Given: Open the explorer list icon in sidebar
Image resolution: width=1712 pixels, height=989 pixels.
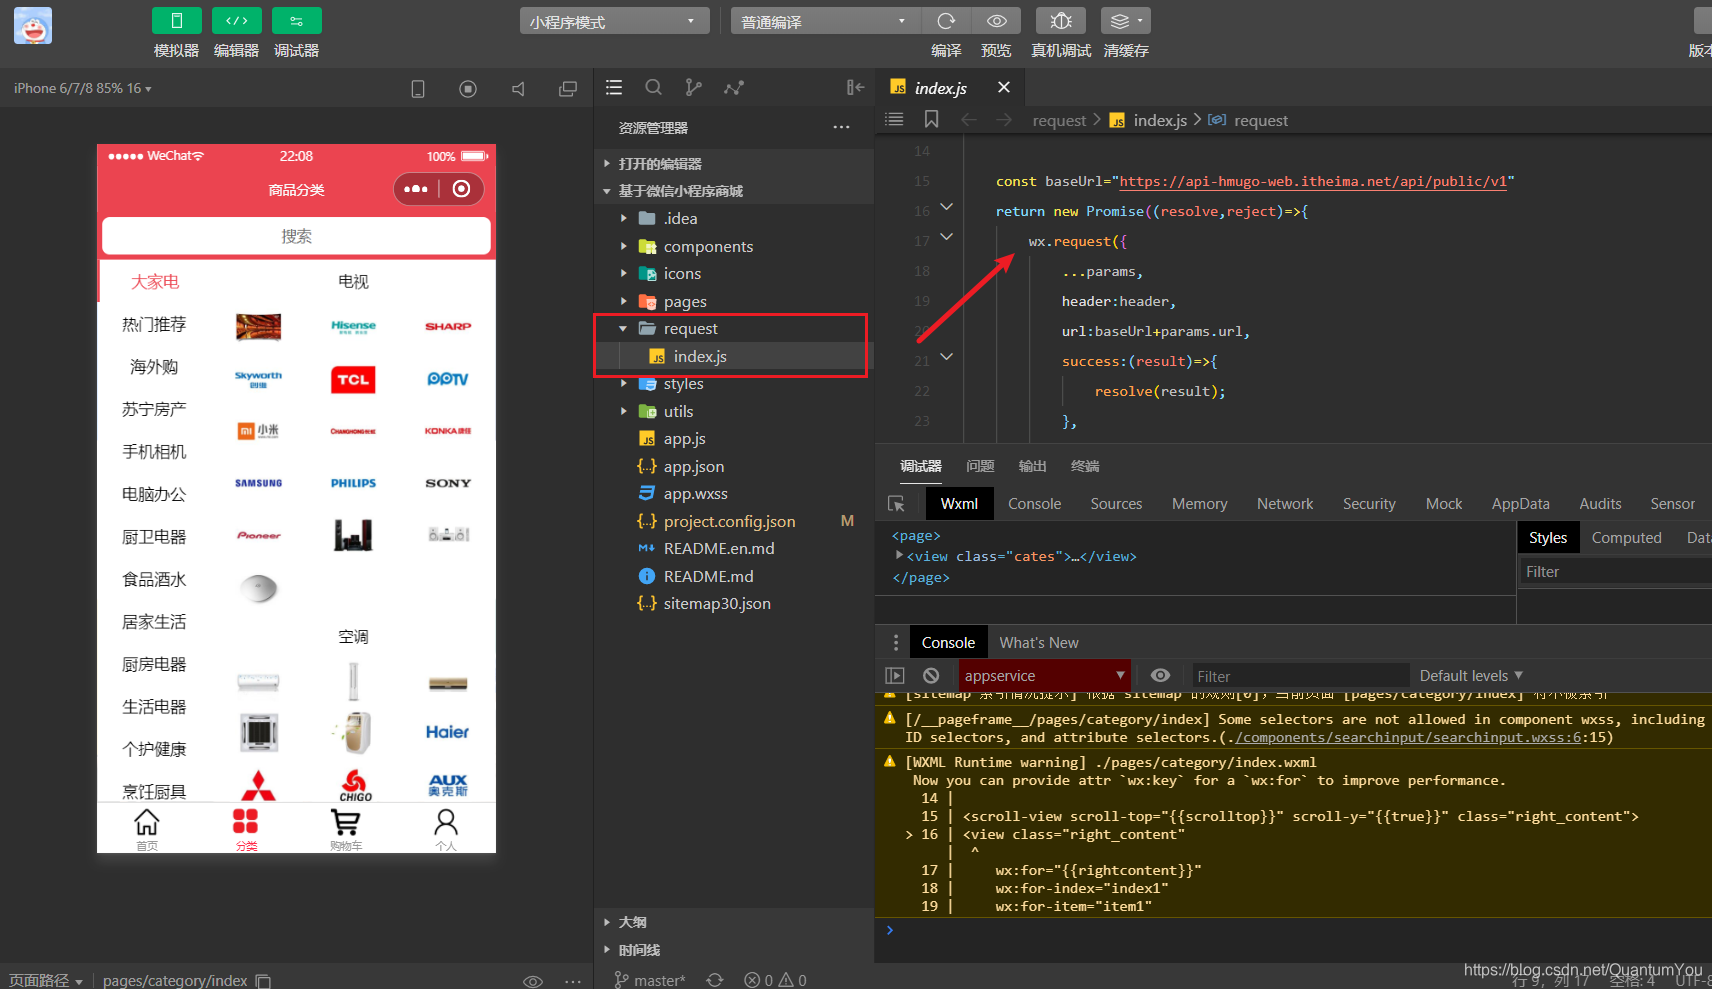Looking at the screenshot, I should point(614,88).
